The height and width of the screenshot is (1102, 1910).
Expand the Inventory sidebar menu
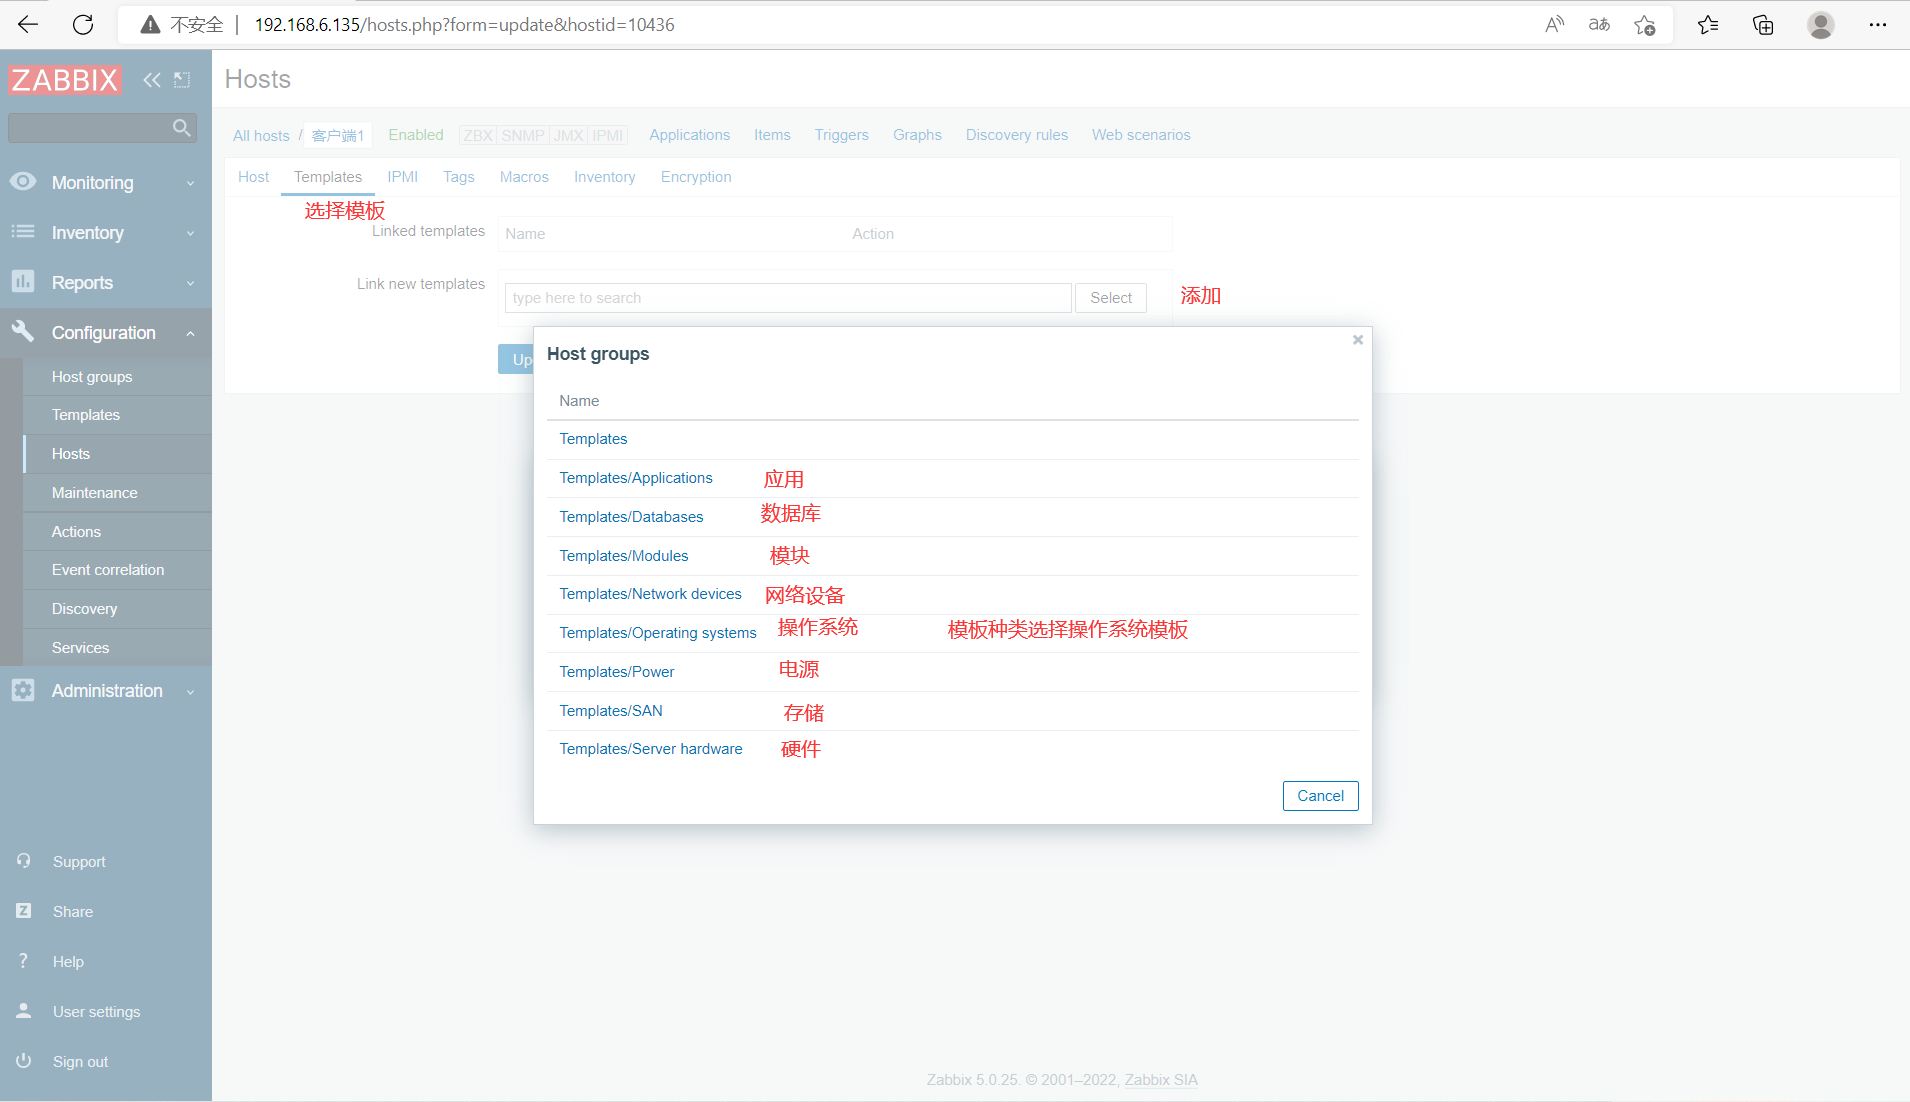[105, 233]
